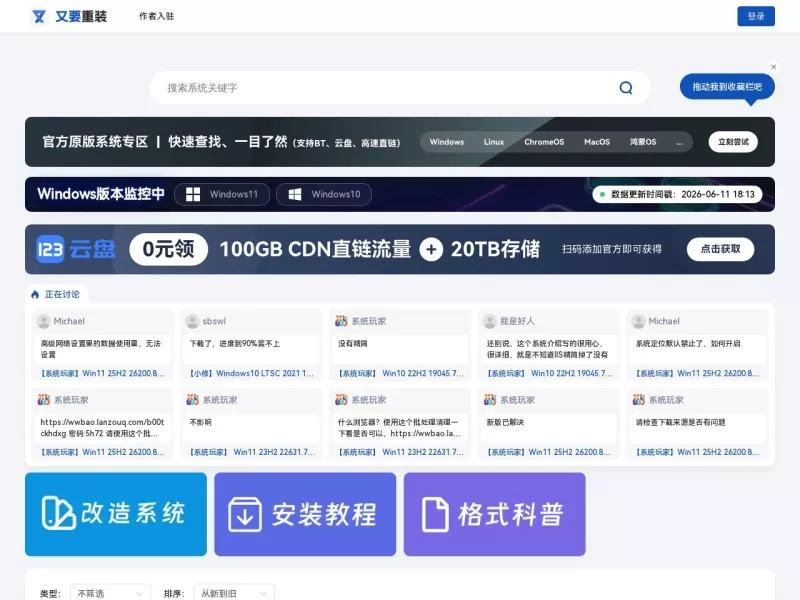800x600 pixels.
Task: Open the 作者入驻 page
Action: click(x=157, y=16)
